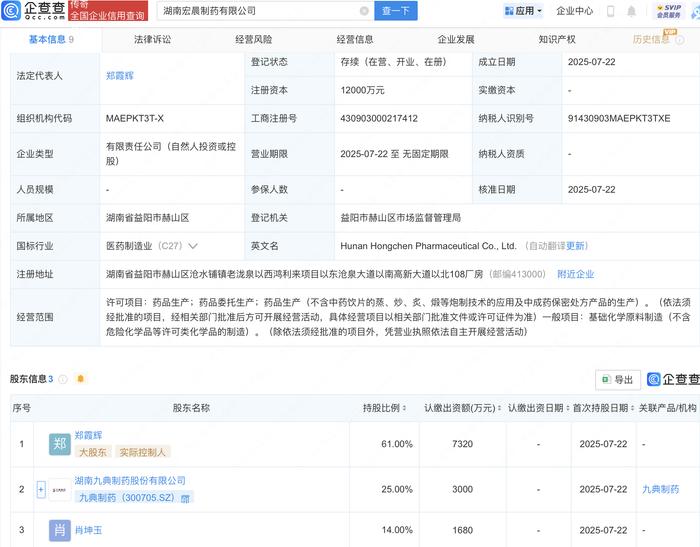700x547 pixels.
Task: Select taxpayer ID 91430903MAEPKT3TXE
Action: coord(619,118)
